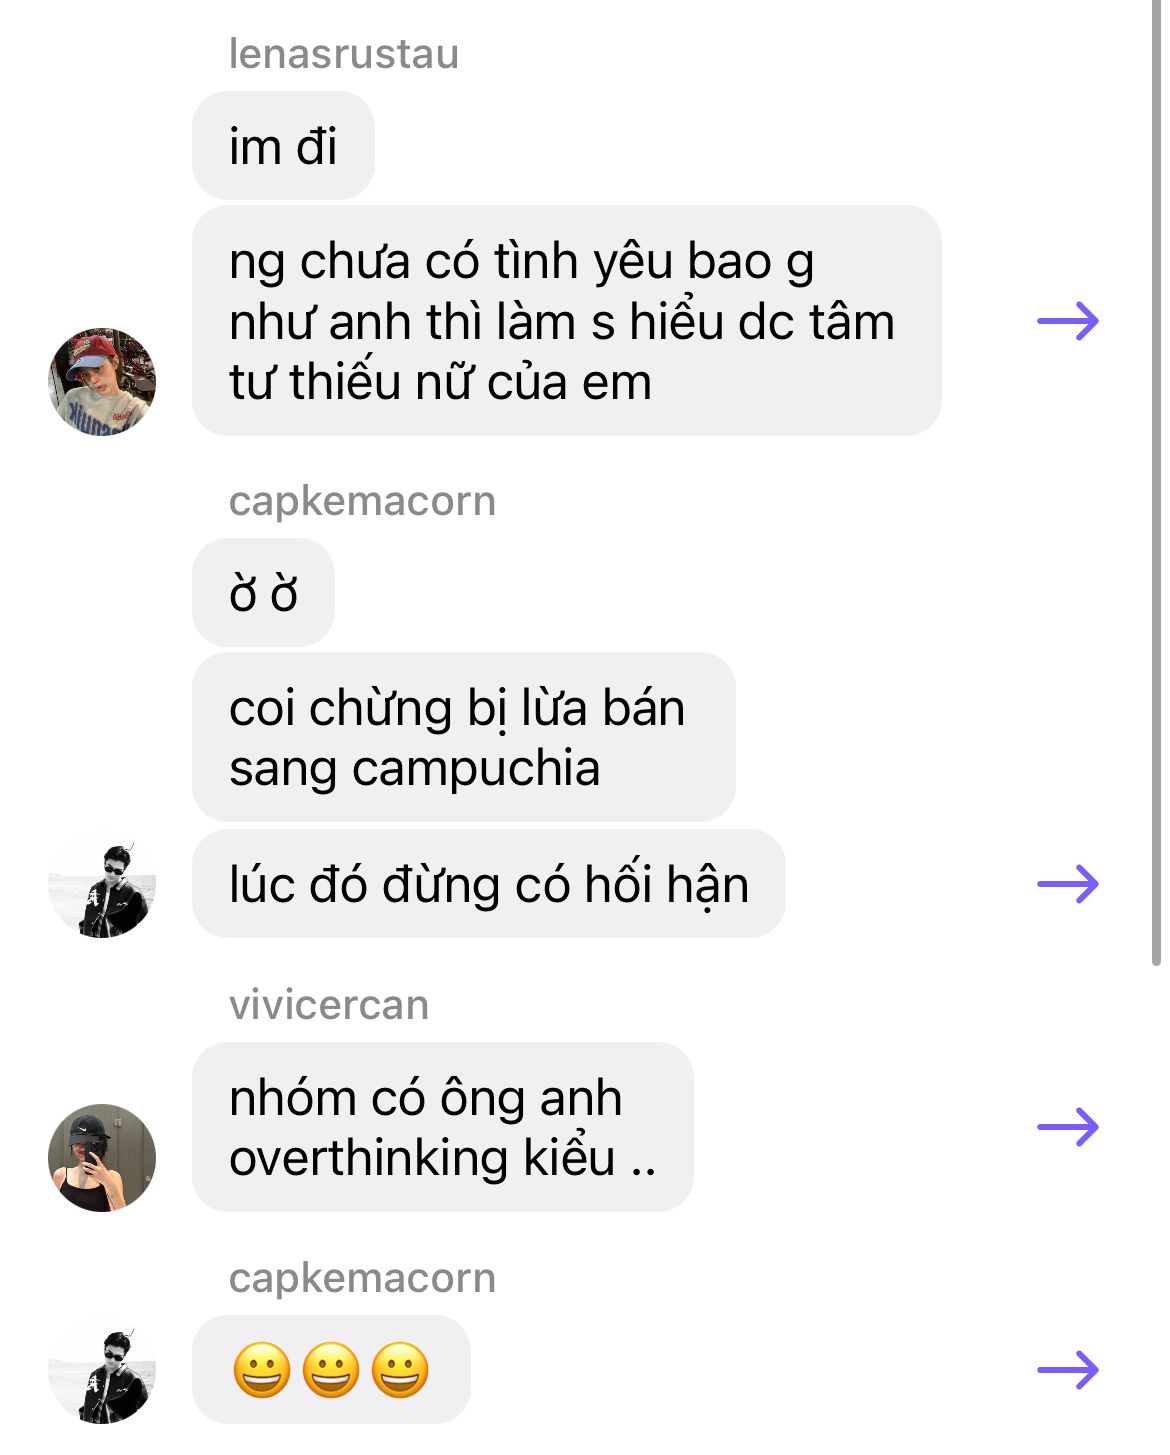The height and width of the screenshot is (1455, 1170).
Task: Select the "ờ ờ" message bubble
Action: (263, 593)
